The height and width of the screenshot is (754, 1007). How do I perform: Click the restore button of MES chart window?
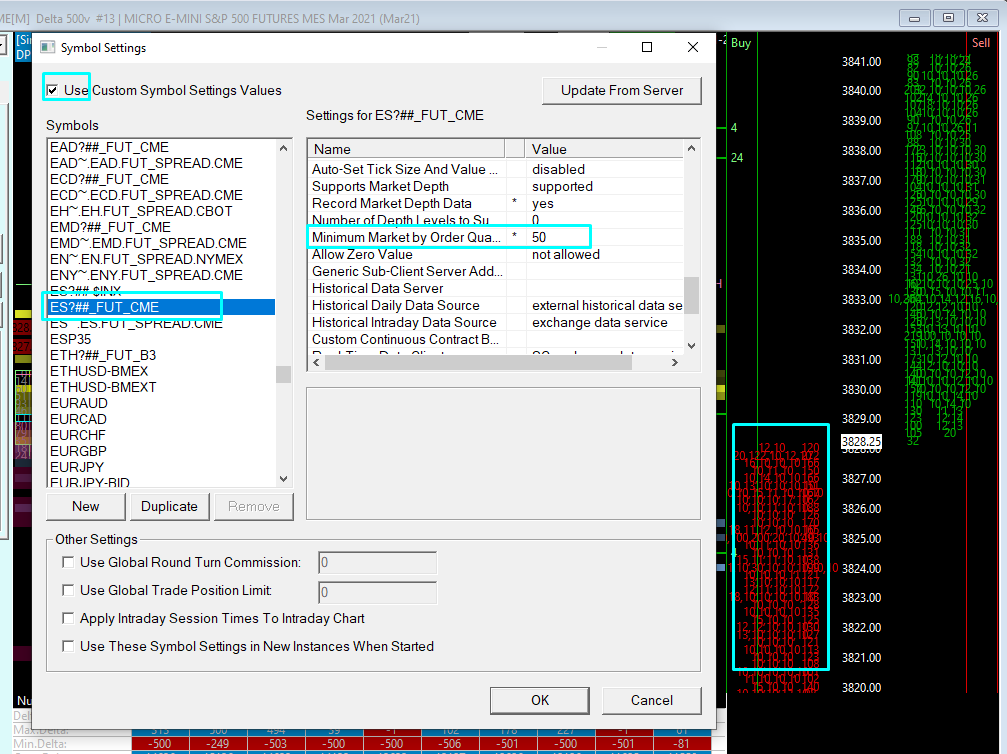tap(948, 18)
